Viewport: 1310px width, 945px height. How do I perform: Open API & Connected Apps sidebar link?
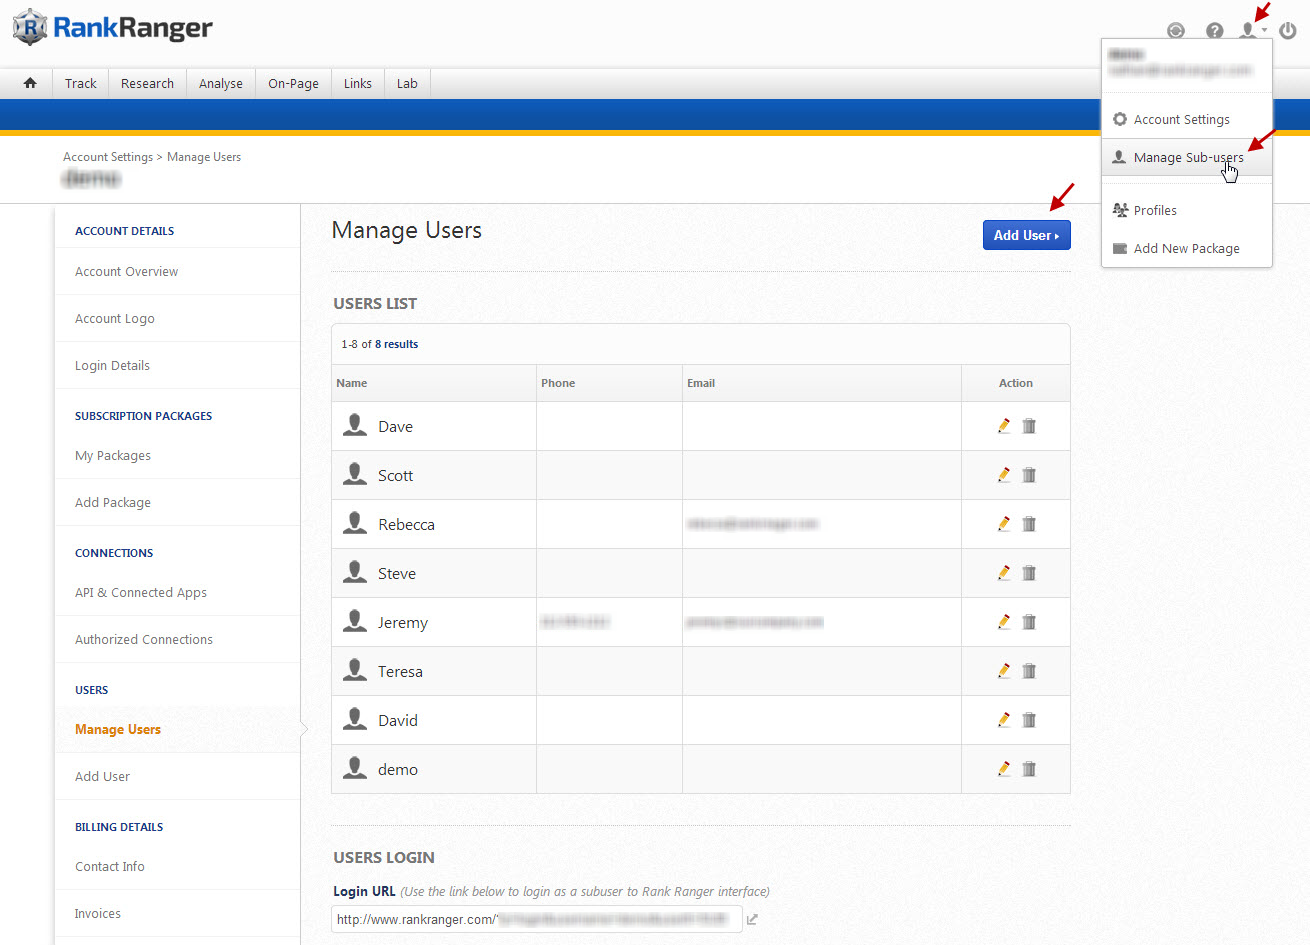(x=141, y=593)
